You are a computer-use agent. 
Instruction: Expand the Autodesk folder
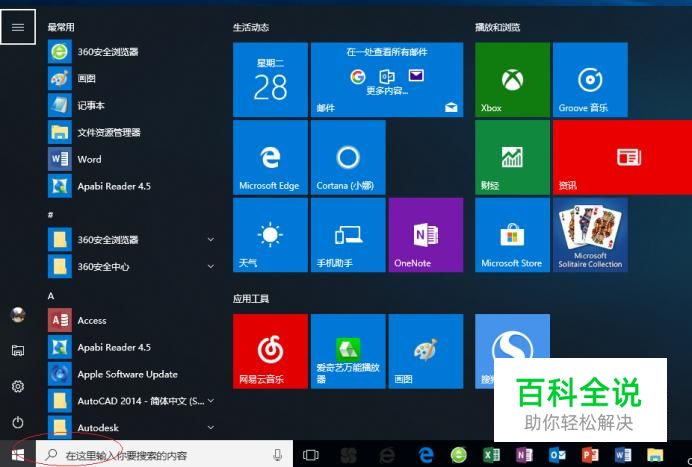point(132,427)
